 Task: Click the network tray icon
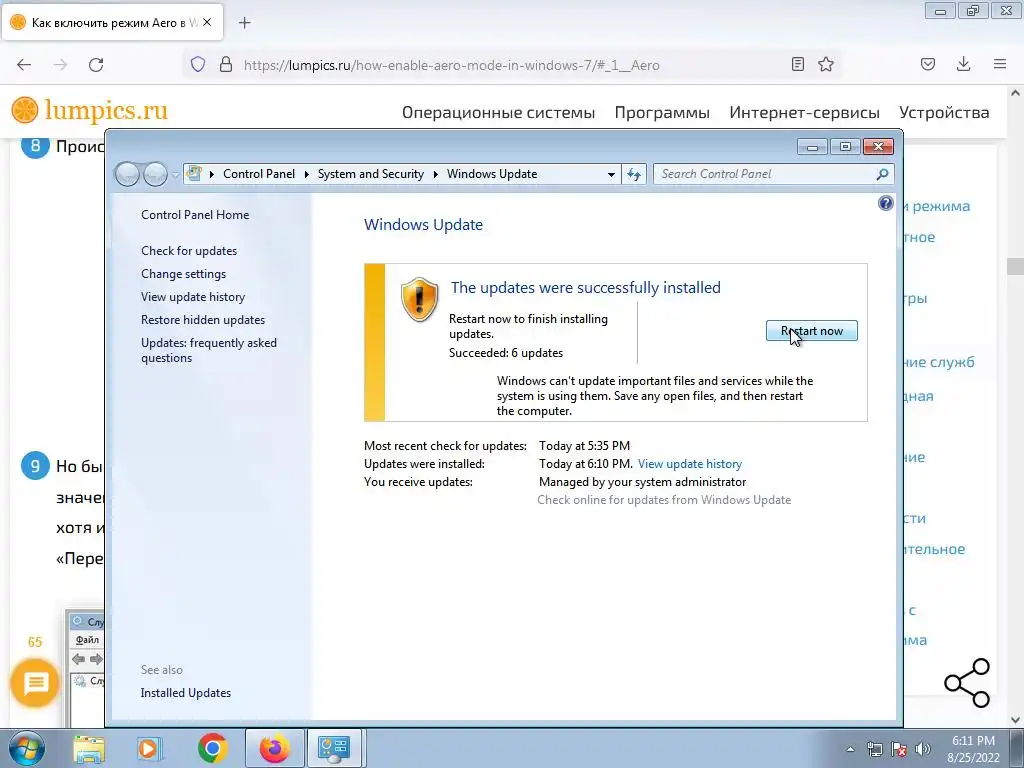coord(874,749)
